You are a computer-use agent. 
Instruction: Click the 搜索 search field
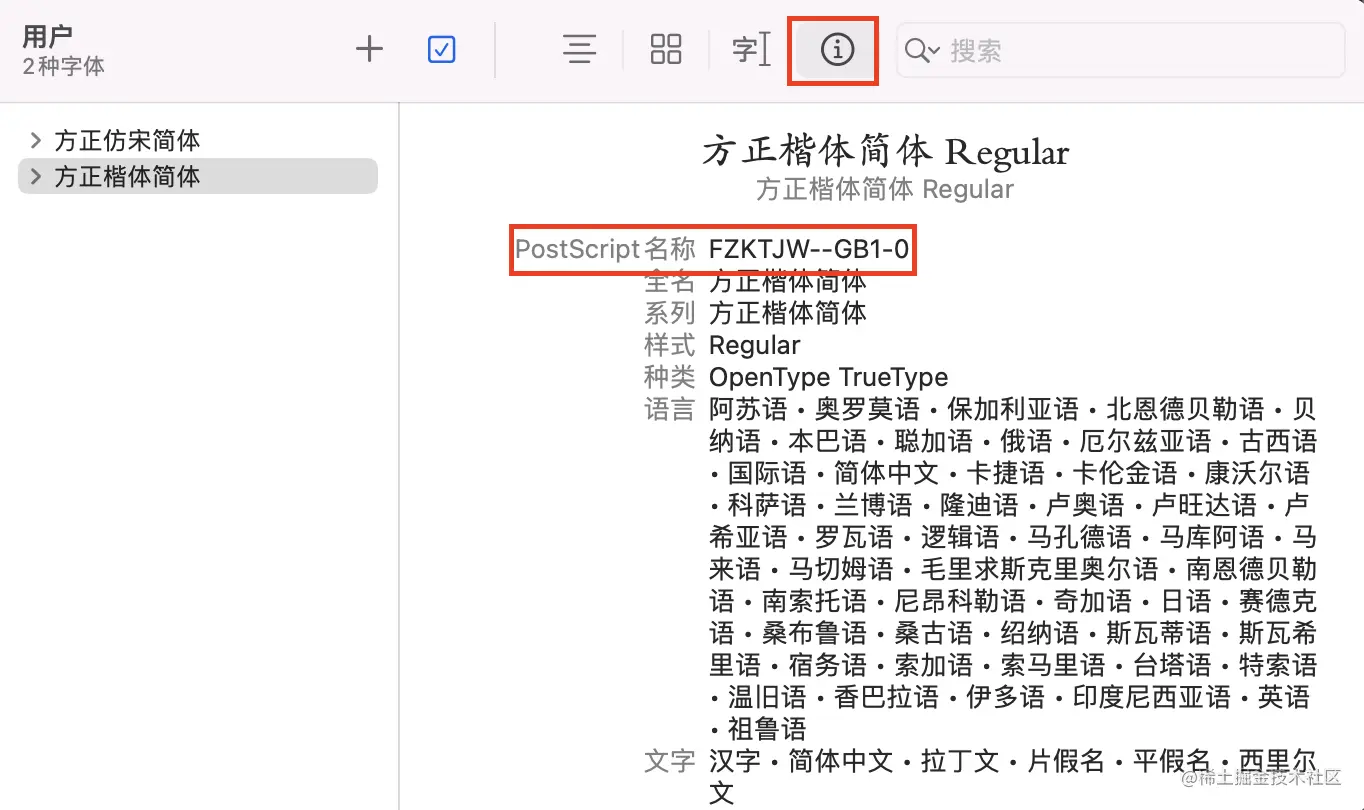1120,50
